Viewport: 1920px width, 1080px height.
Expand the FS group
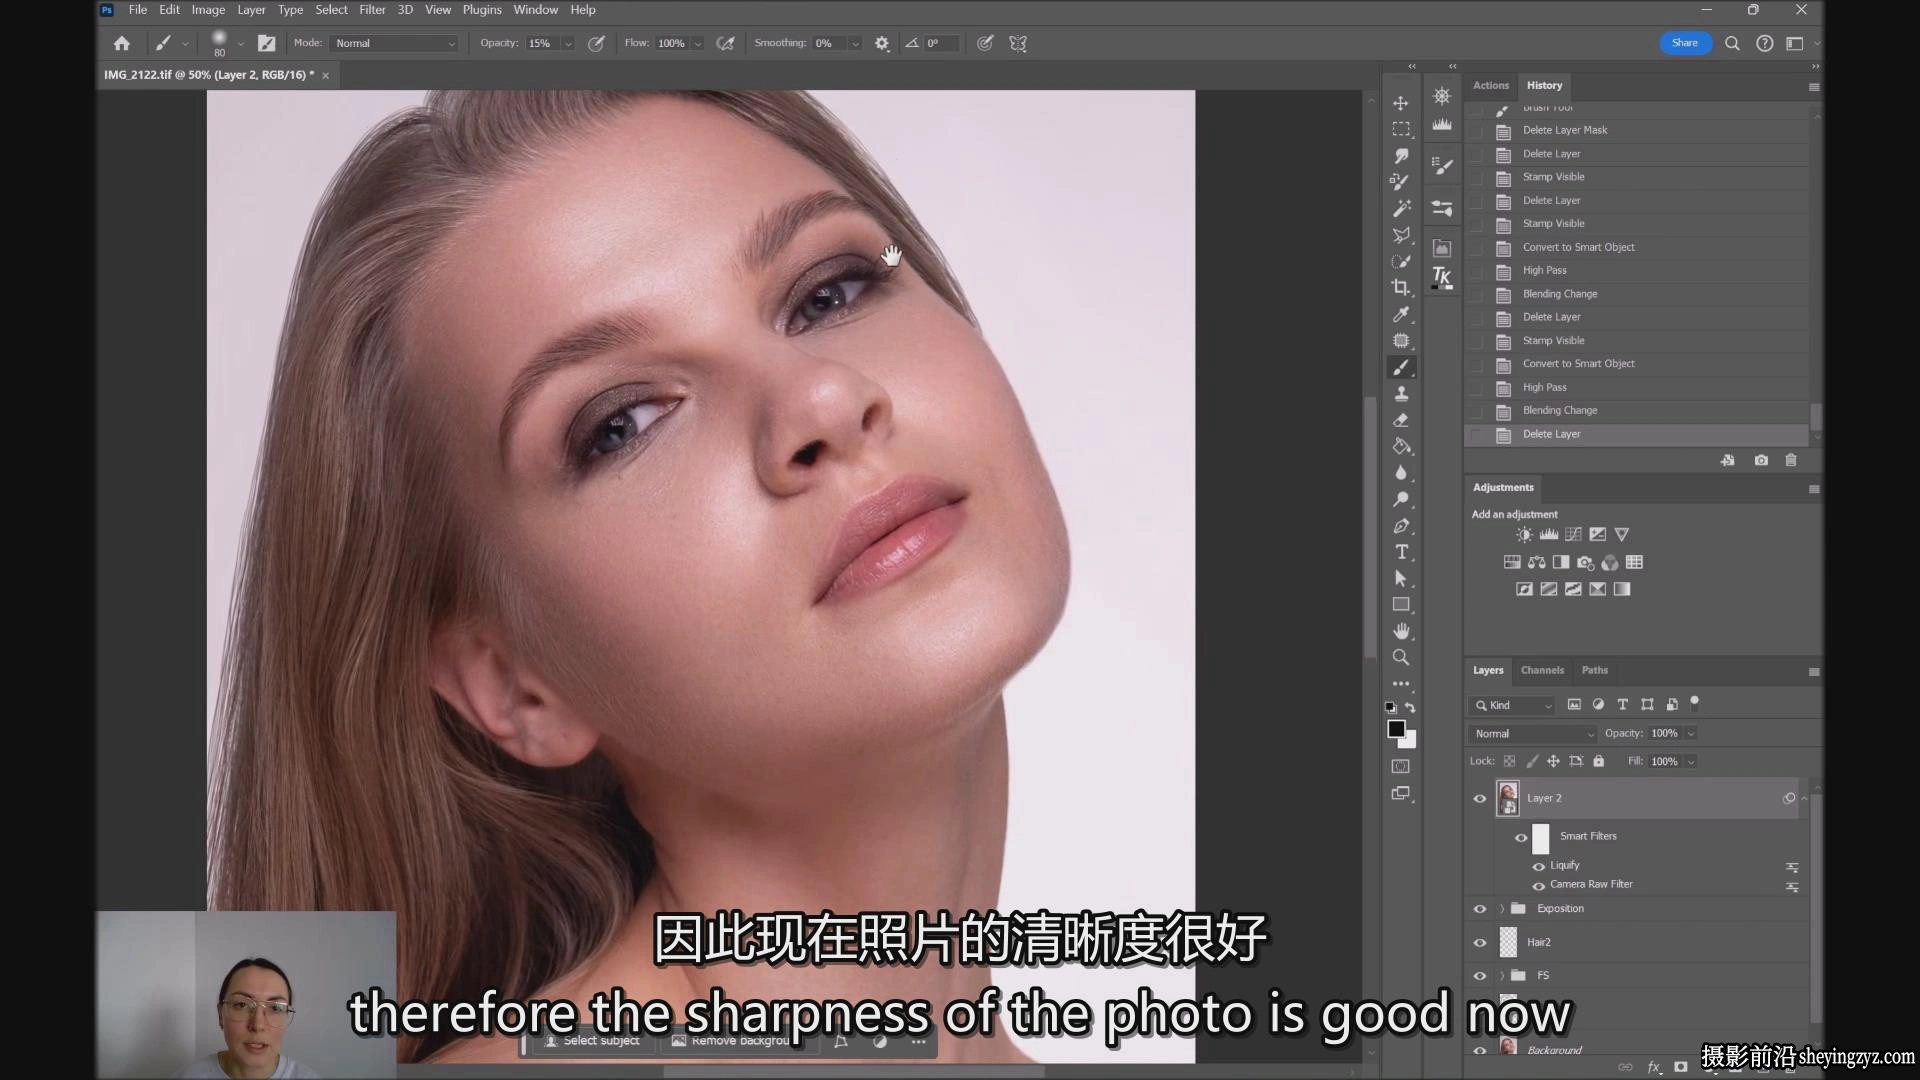tap(1502, 975)
